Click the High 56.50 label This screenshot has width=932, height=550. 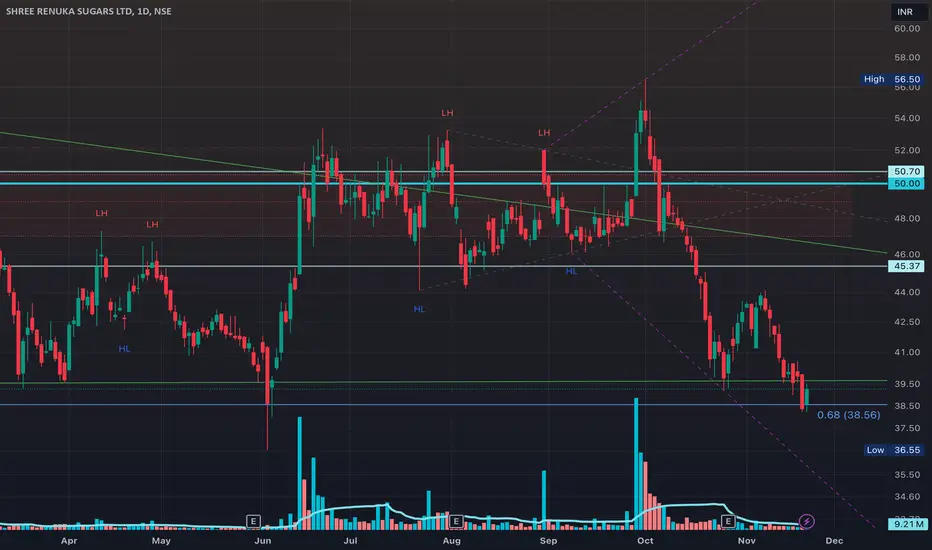[x=892, y=79]
